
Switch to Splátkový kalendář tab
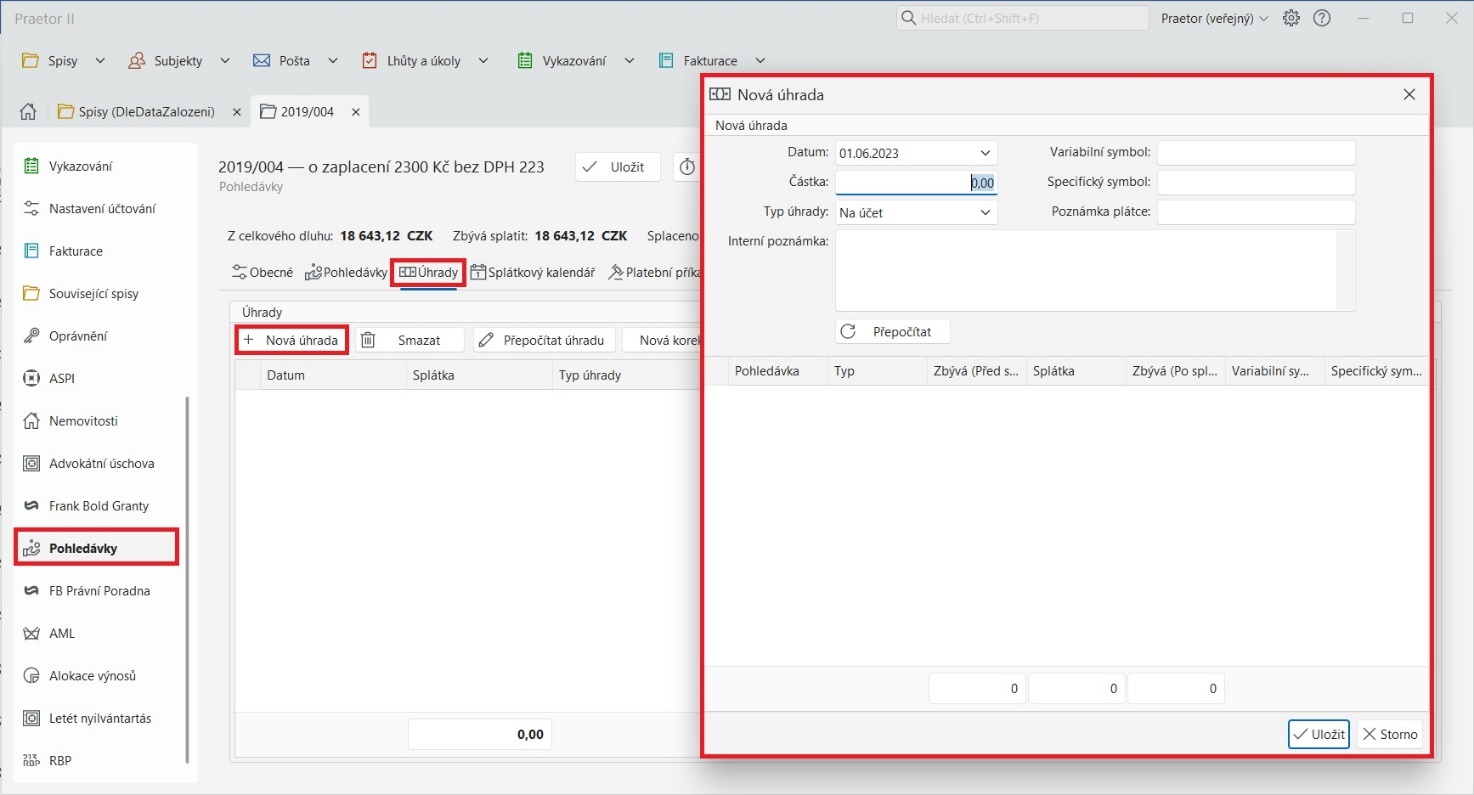532,272
